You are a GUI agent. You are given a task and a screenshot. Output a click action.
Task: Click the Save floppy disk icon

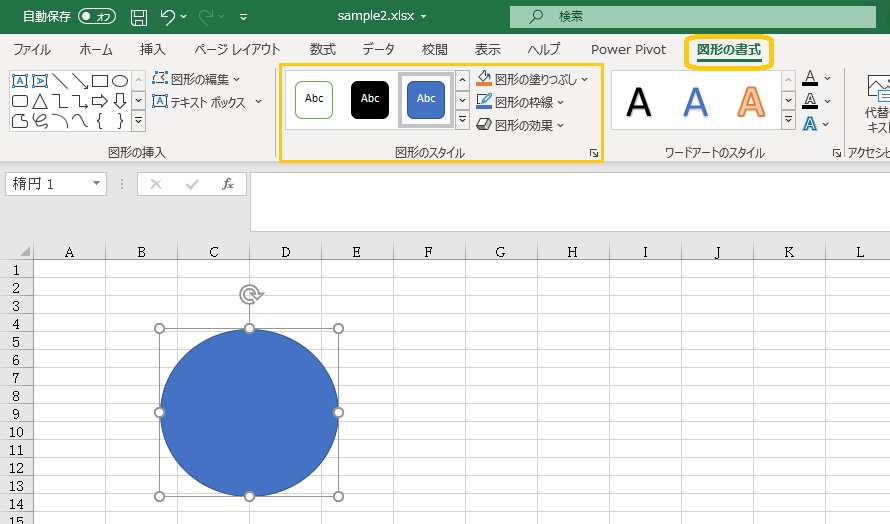(x=139, y=17)
